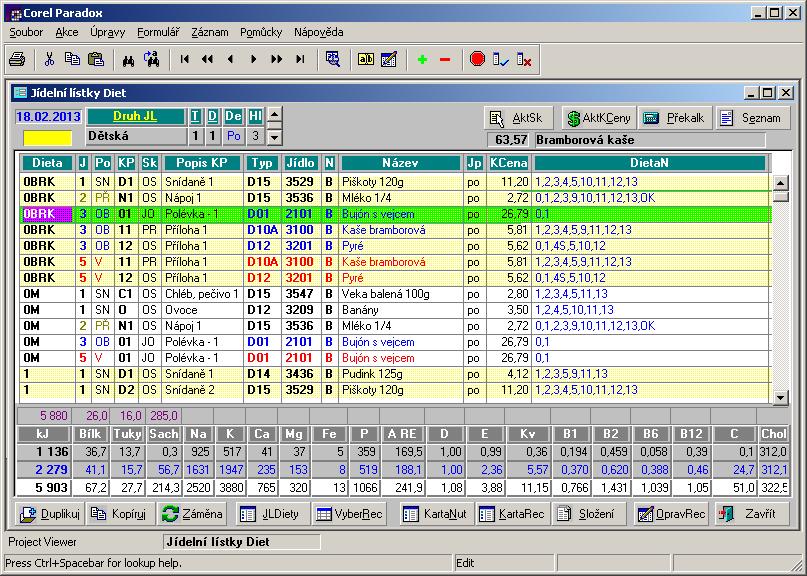Click the Záměna button

192,514
